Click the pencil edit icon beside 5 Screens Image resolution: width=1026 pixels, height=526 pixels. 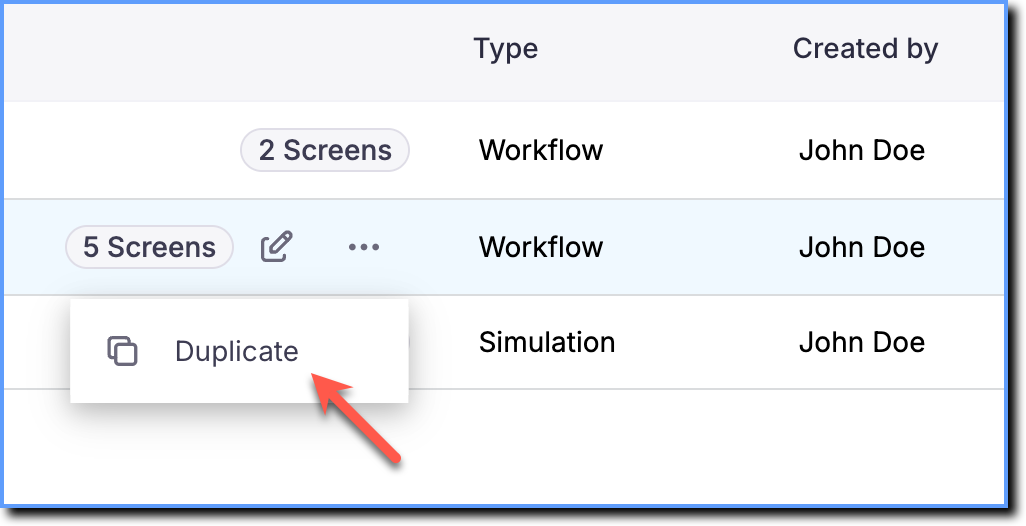pos(276,247)
